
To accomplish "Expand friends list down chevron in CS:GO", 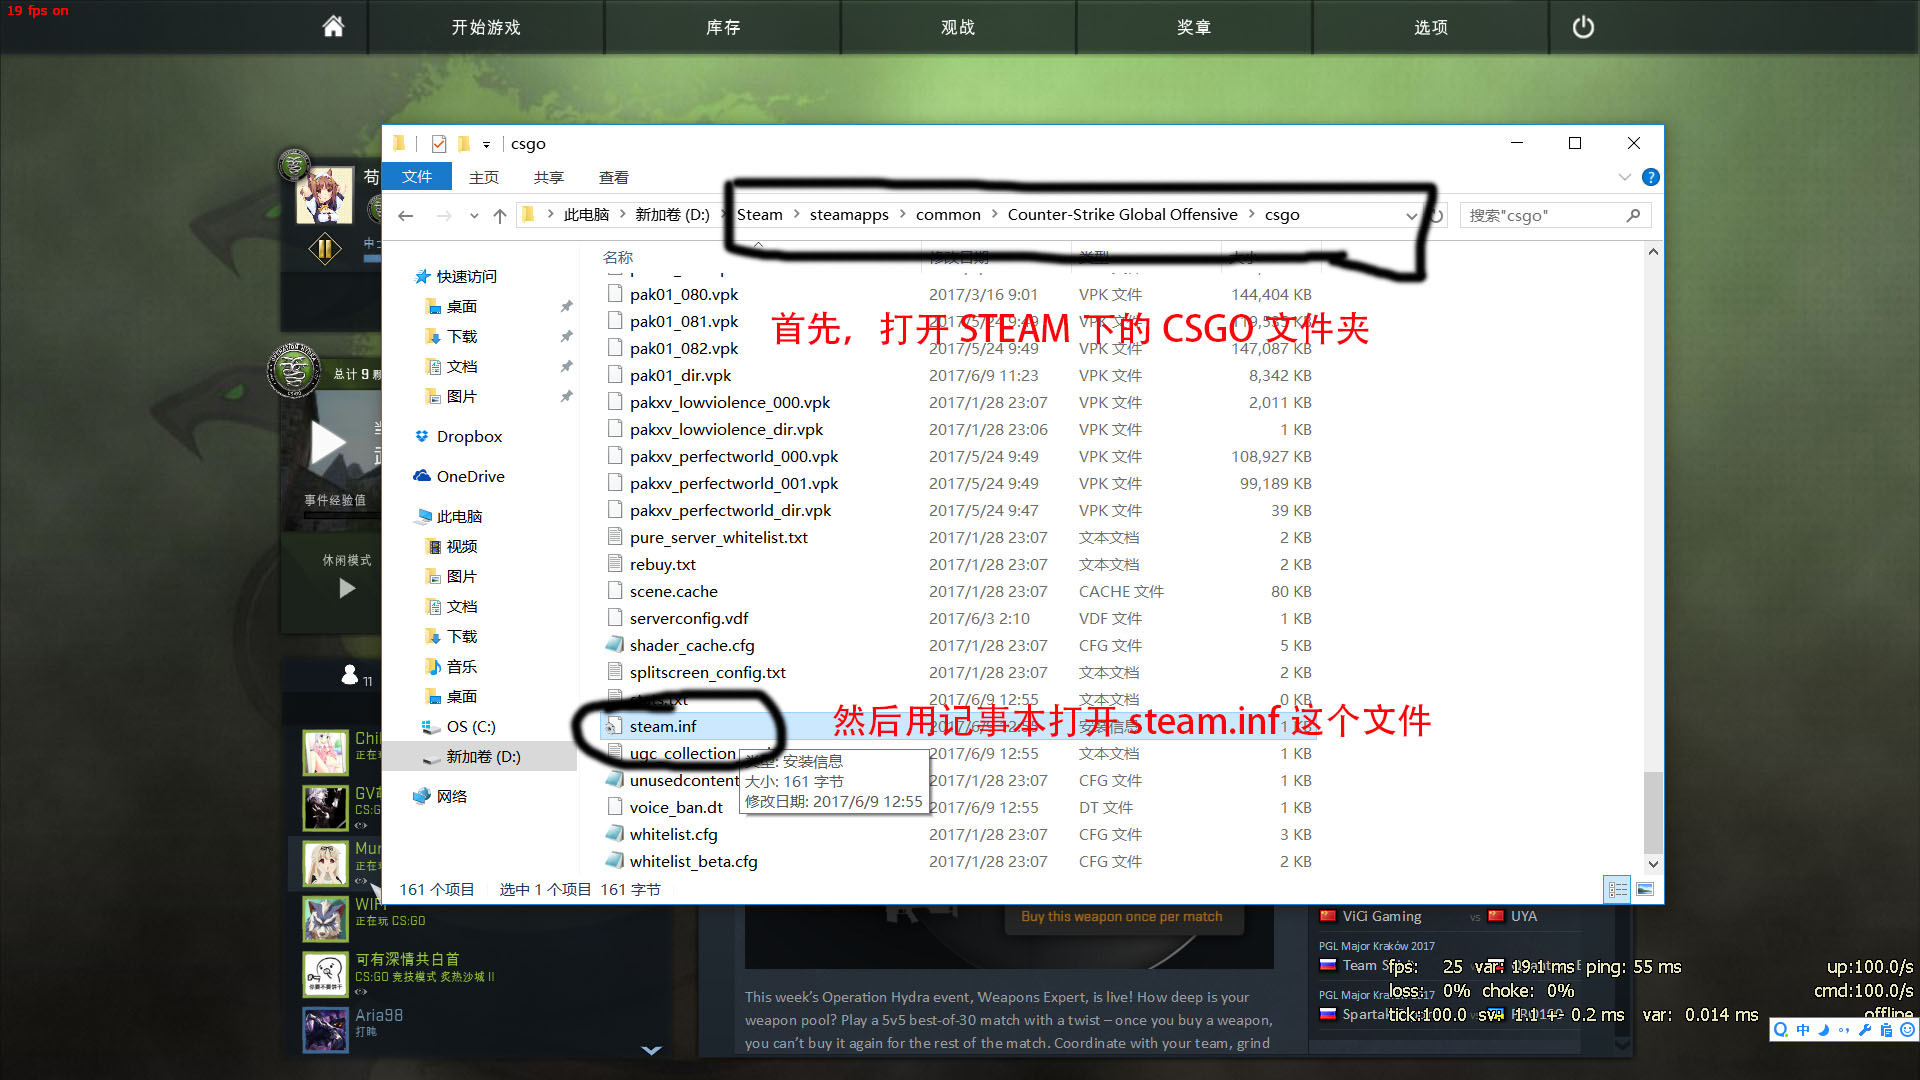I will point(651,1050).
